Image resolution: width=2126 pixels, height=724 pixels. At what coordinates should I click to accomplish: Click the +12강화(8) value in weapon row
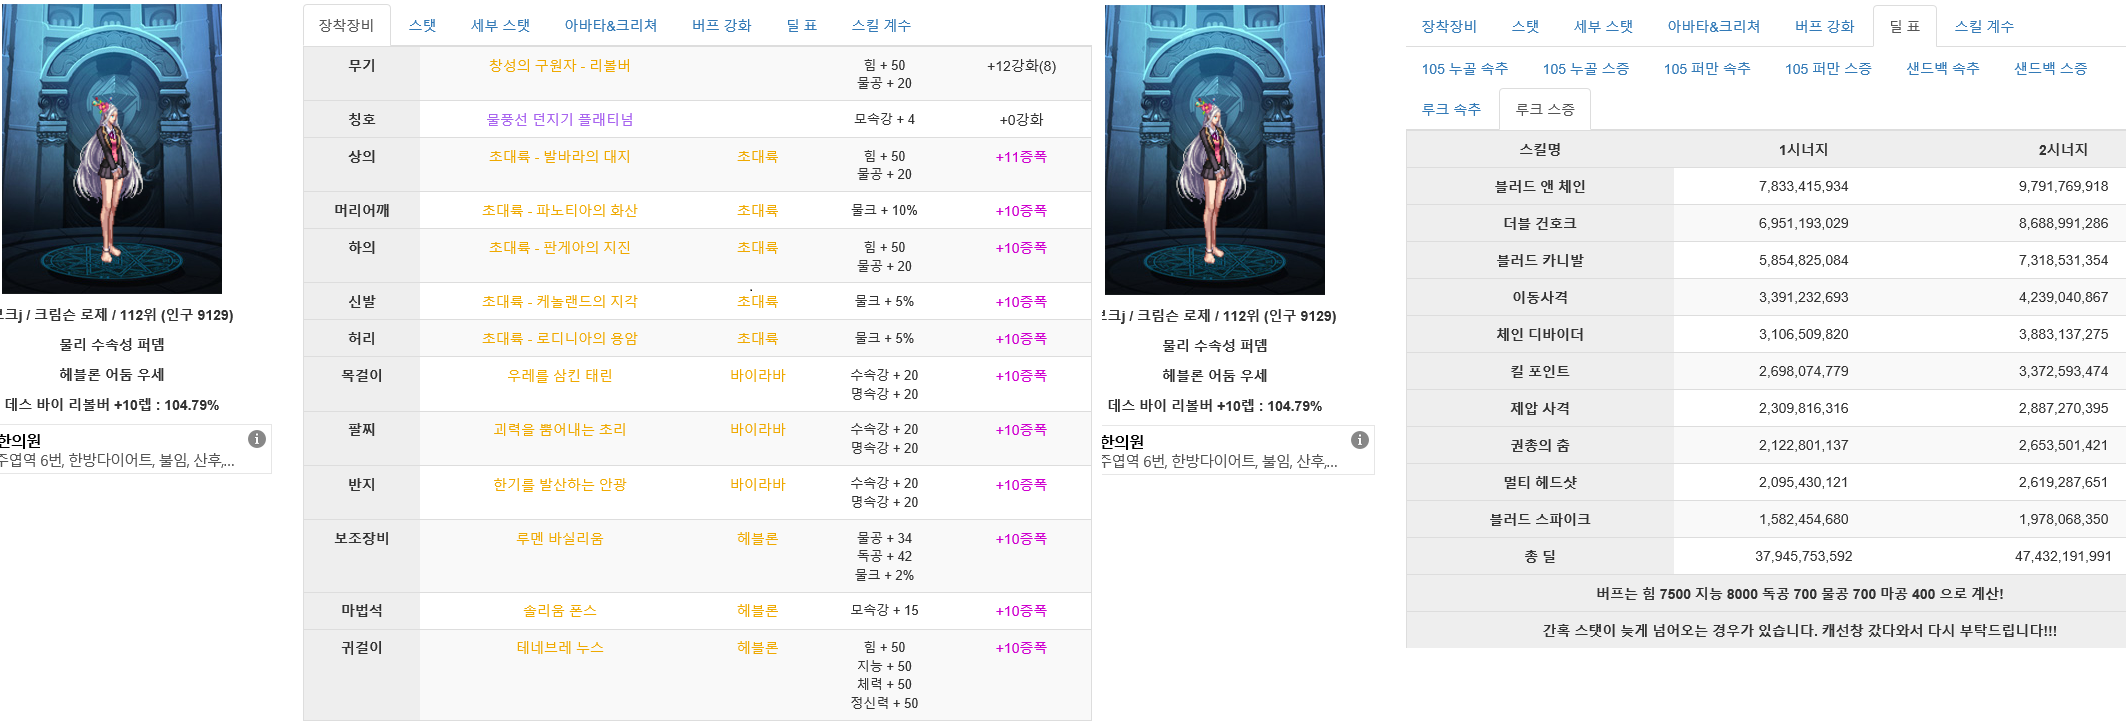(1021, 65)
